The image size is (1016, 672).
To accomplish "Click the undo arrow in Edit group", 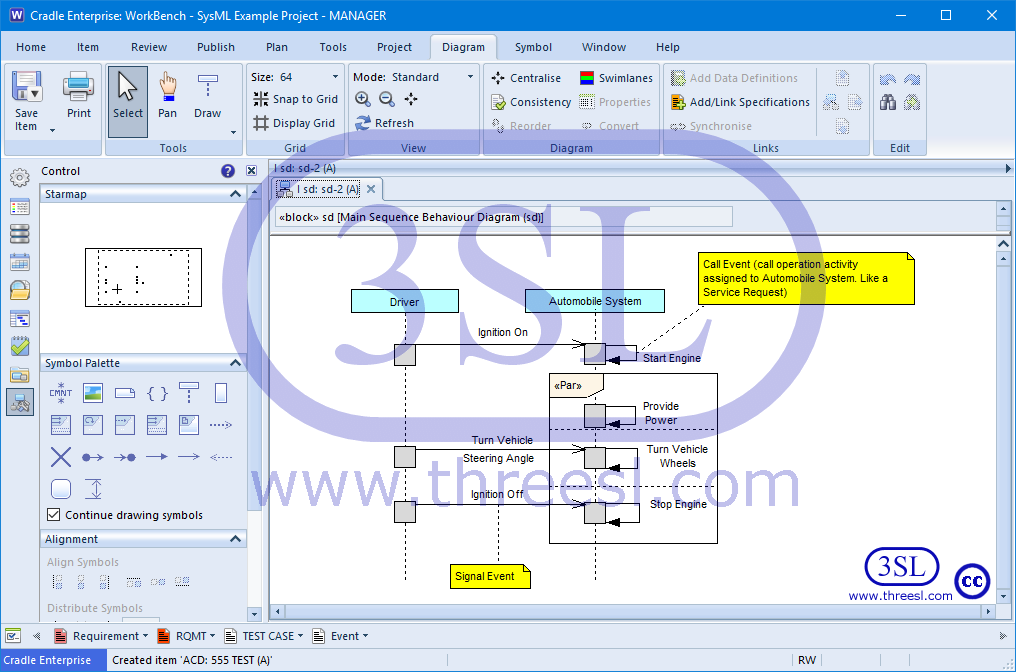I will pyautogui.click(x=888, y=79).
